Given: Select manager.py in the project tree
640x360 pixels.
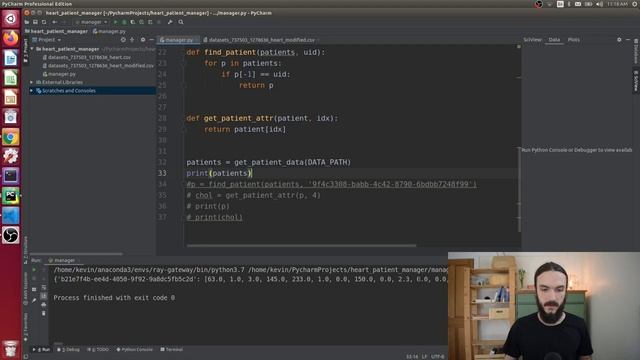Looking at the screenshot, I should click(59, 74).
